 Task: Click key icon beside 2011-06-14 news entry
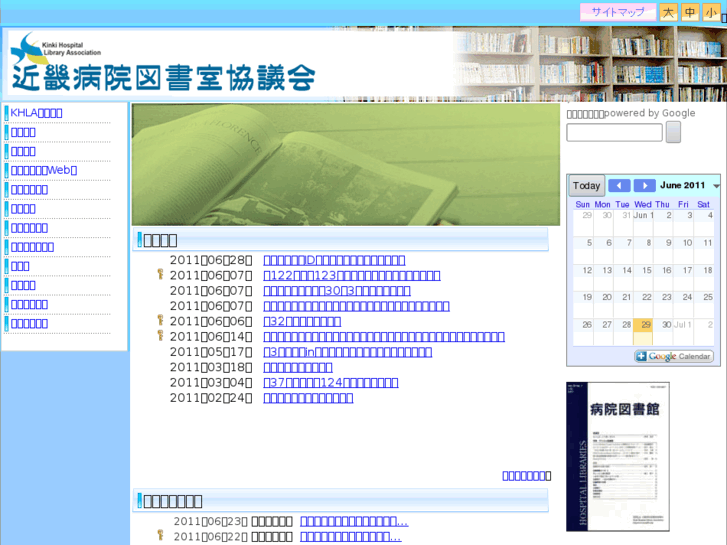[160, 335]
